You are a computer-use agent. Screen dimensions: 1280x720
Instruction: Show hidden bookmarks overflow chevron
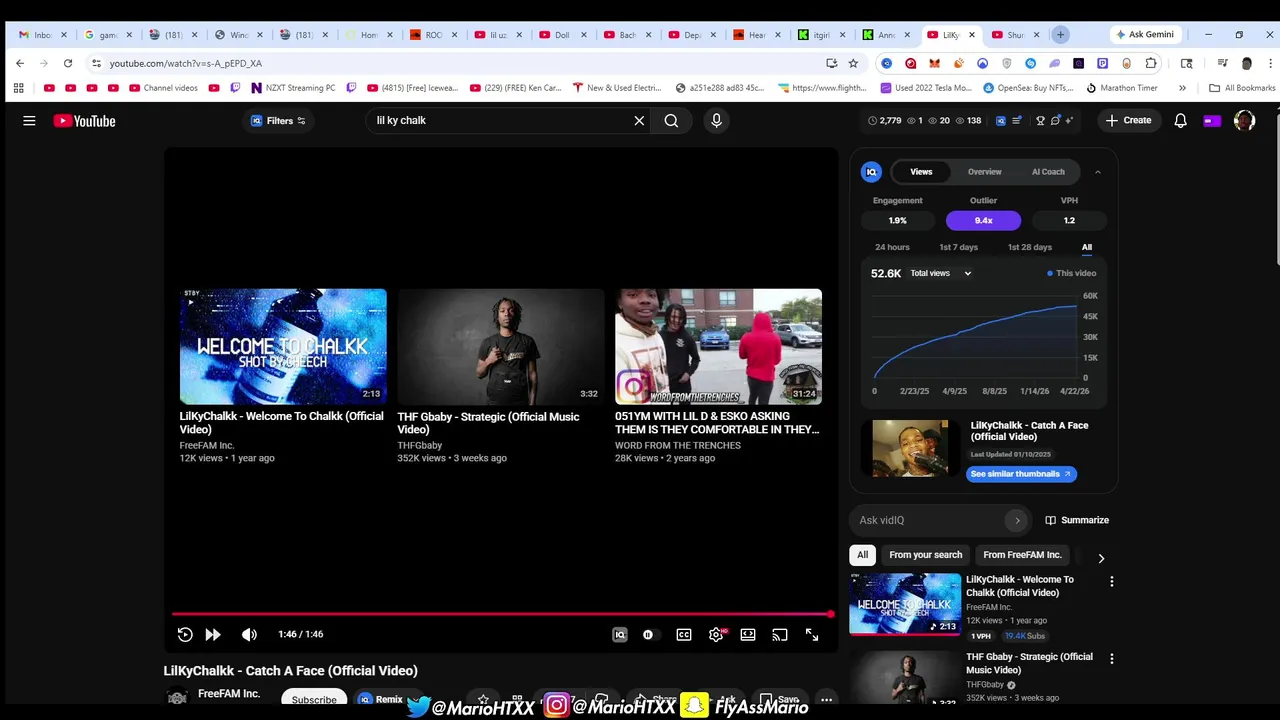coord(1182,88)
